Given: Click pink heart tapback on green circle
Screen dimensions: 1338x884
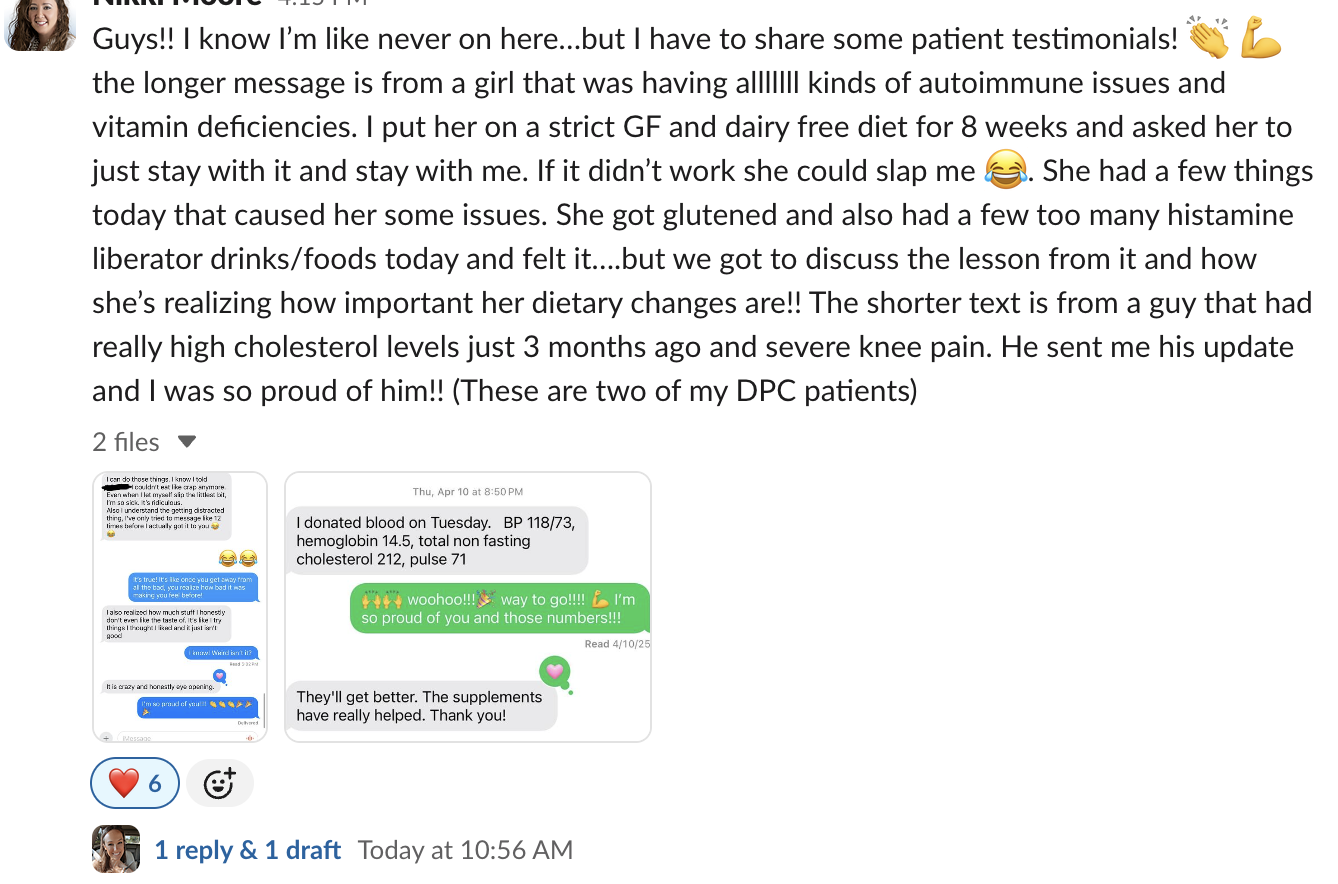Looking at the screenshot, I should click(x=554, y=671).
